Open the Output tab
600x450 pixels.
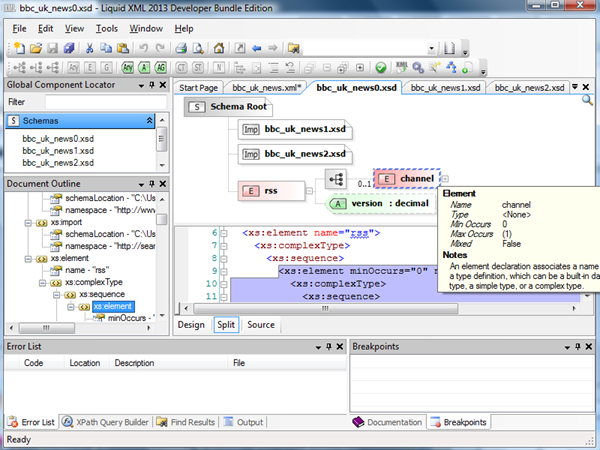point(243,422)
